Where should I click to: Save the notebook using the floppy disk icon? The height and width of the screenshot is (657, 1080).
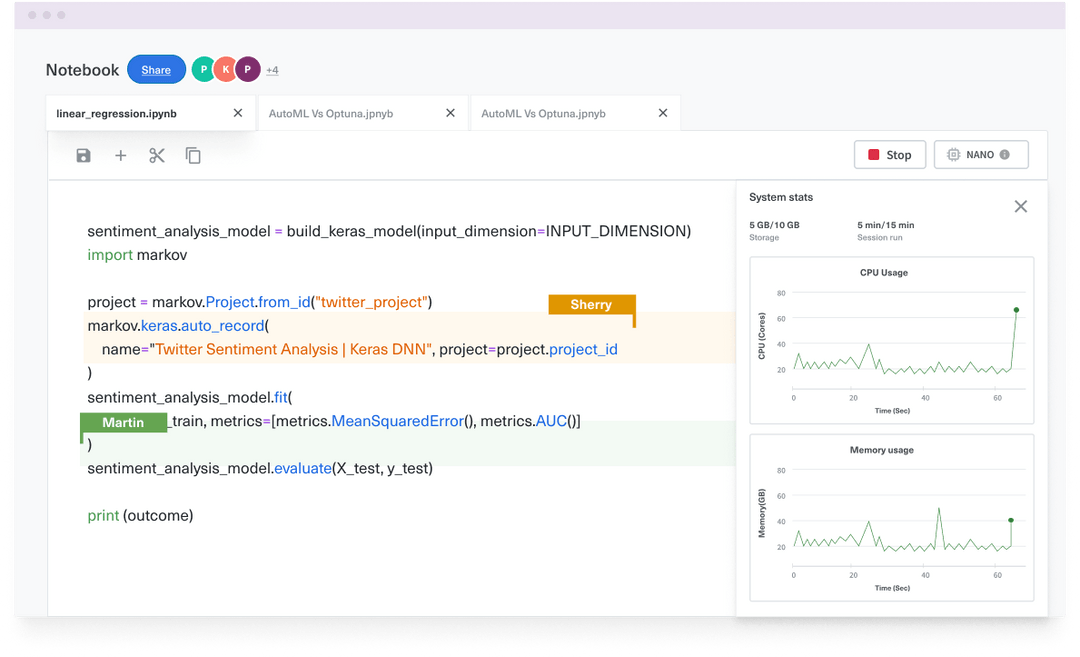(x=83, y=155)
